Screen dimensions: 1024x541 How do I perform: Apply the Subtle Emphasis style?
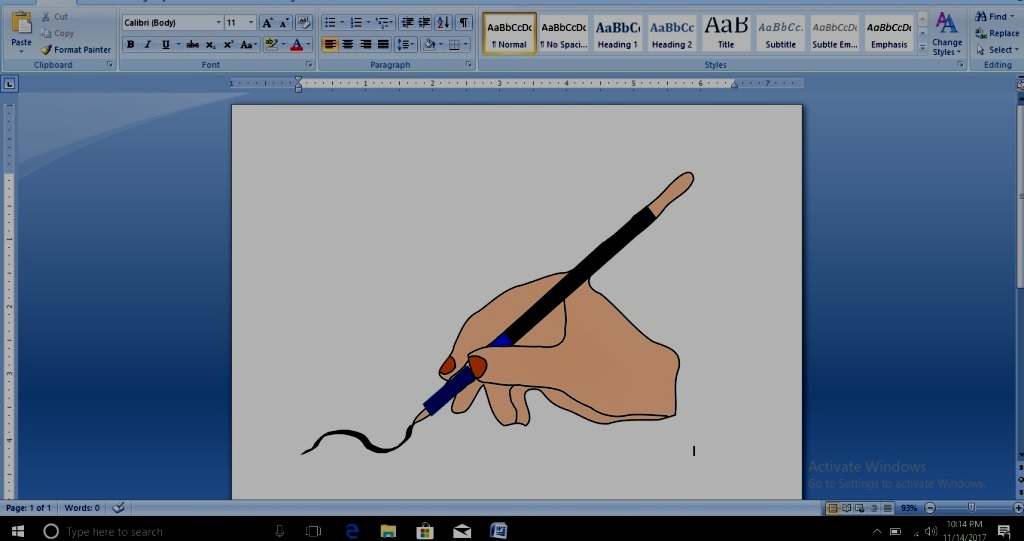pos(835,33)
